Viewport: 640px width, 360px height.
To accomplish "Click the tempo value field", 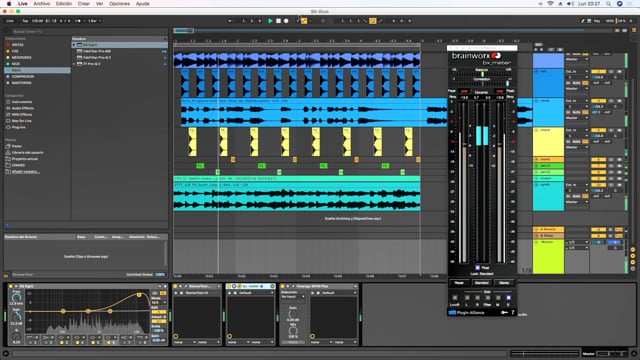I will point(38,21).
